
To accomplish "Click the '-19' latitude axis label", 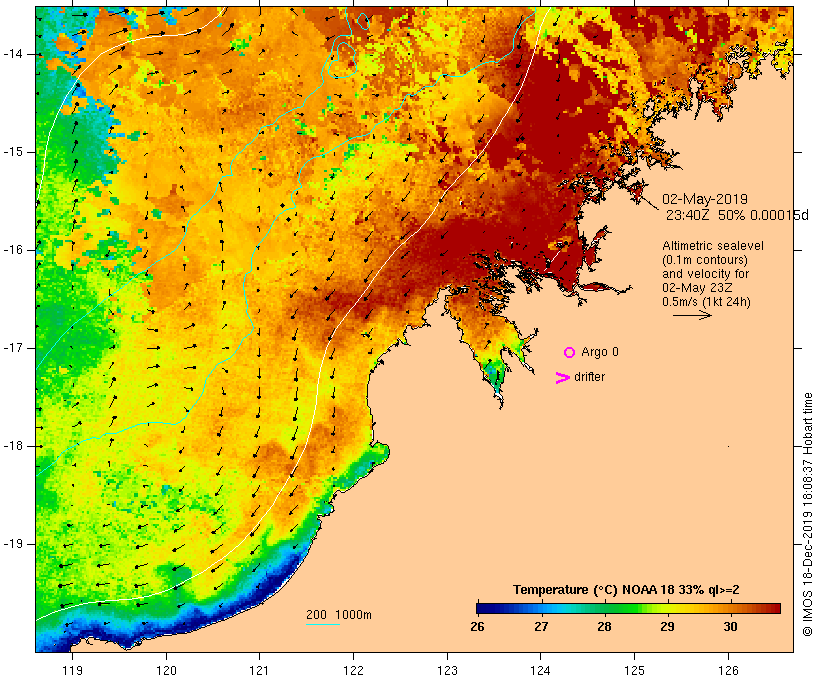I will pyautogui.click(x=13, y=544).
